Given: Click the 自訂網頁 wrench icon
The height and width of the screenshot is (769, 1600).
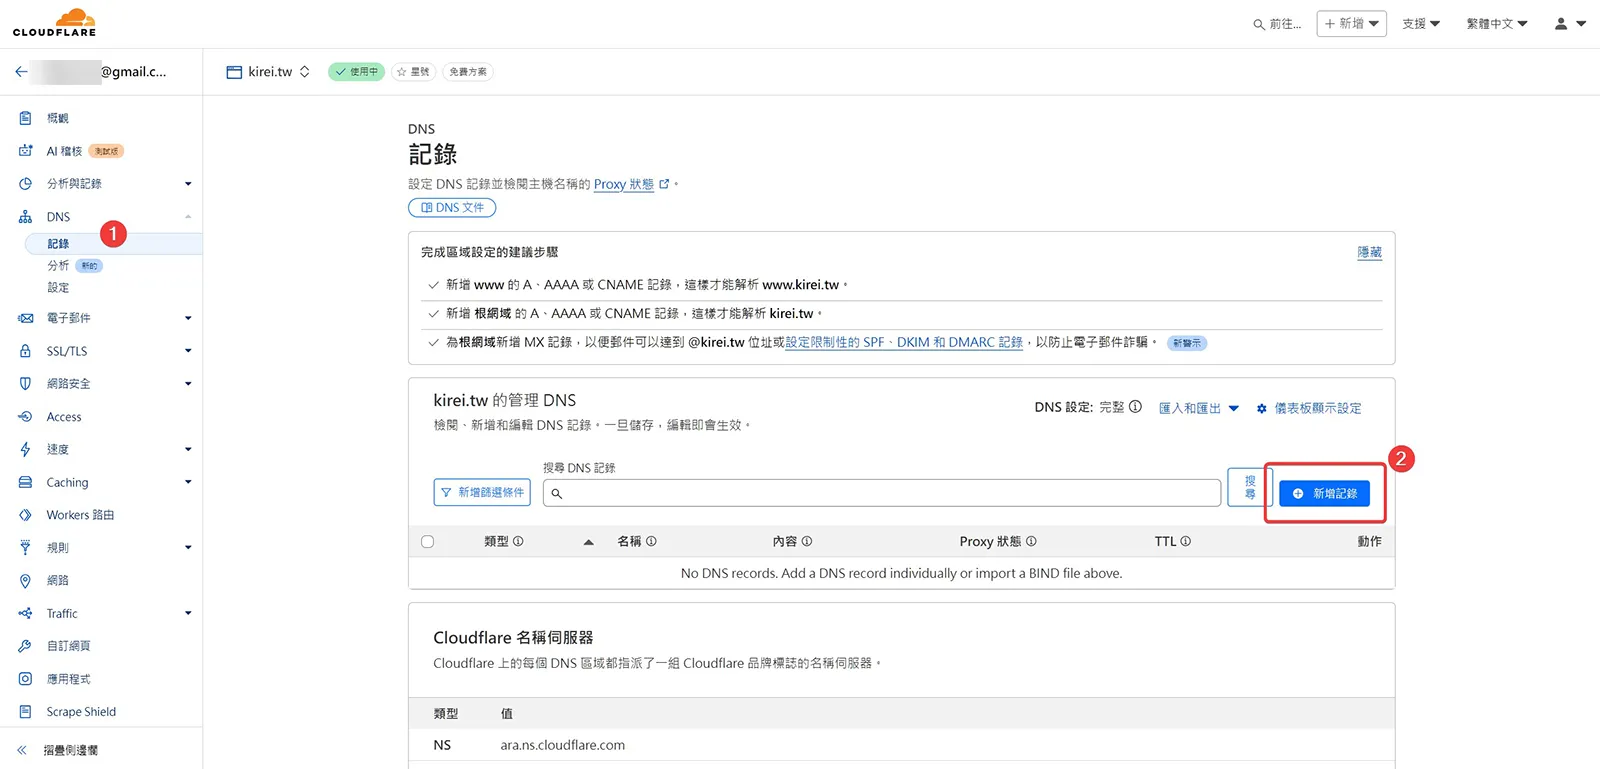Looking at the screenshot, I should click(26, 646).
